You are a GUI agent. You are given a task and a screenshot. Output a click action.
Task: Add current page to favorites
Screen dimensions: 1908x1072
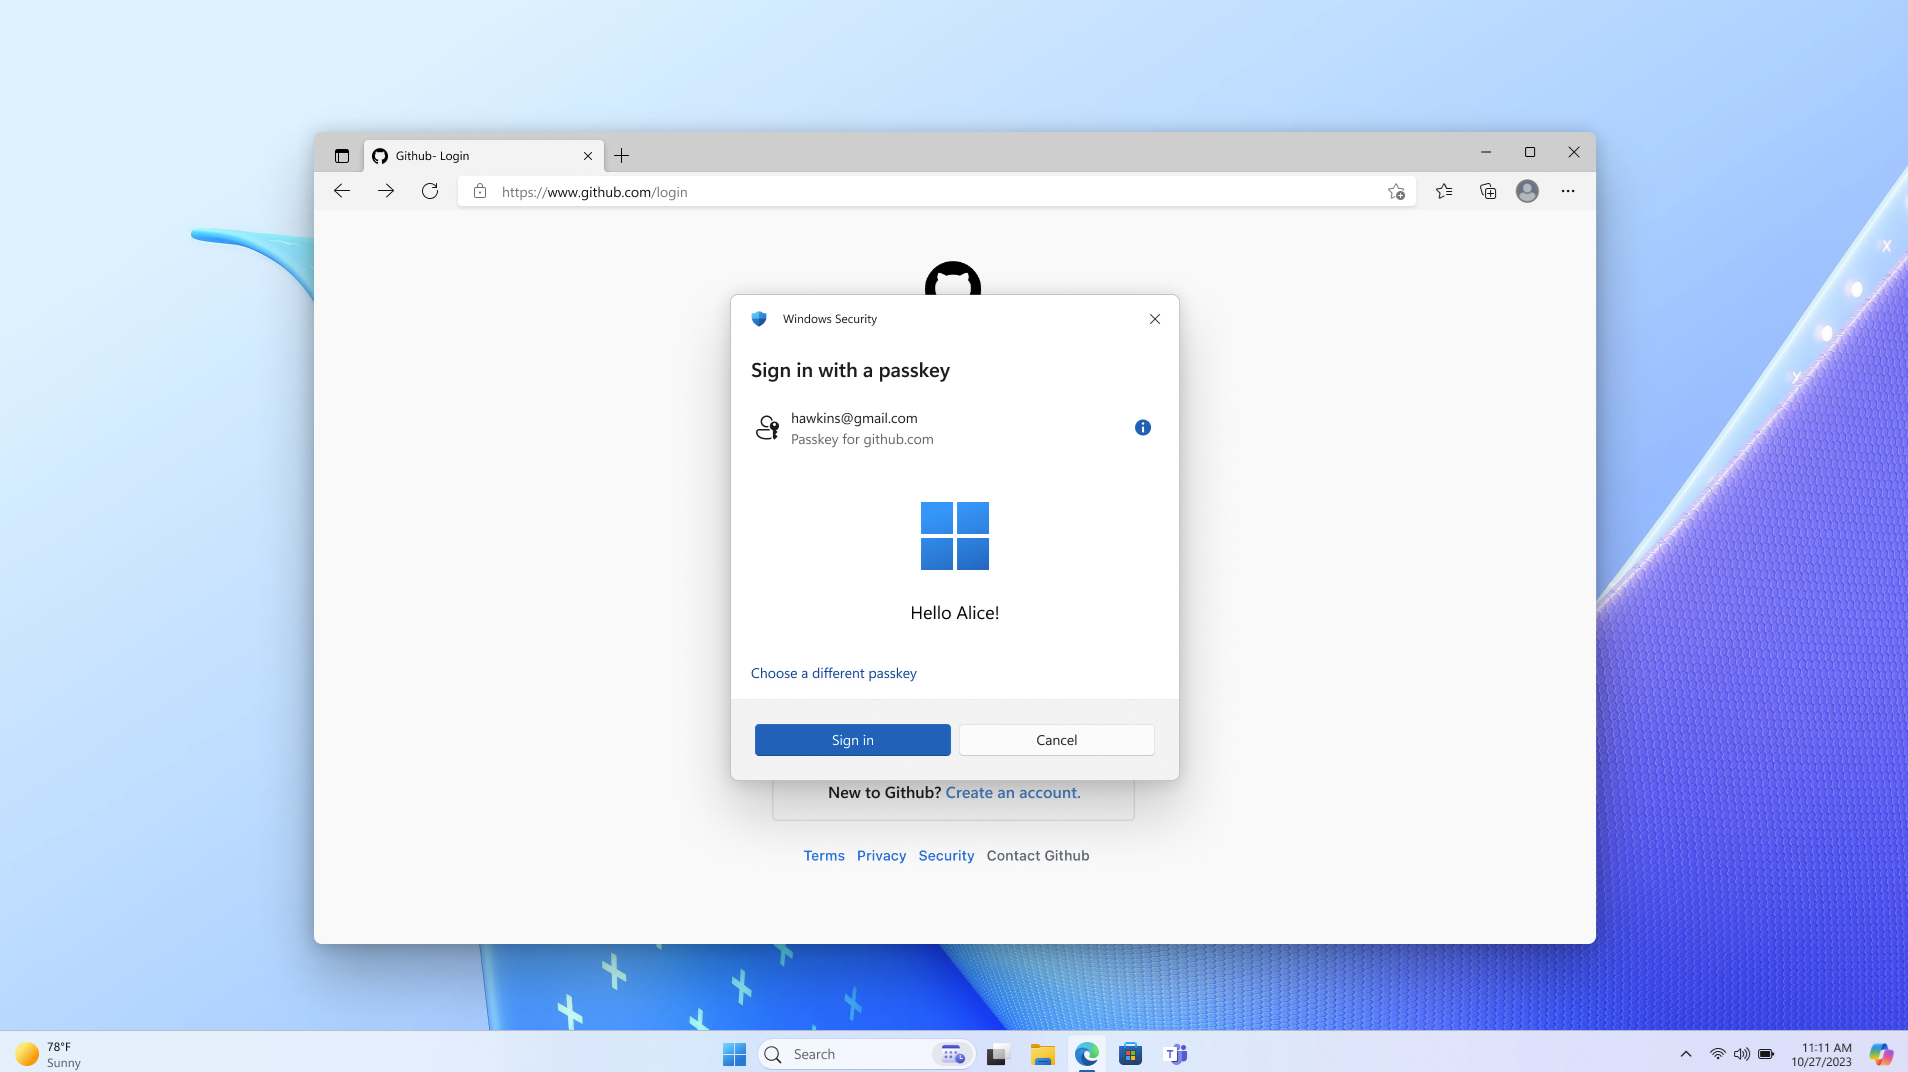click(x=1397, y=191)
